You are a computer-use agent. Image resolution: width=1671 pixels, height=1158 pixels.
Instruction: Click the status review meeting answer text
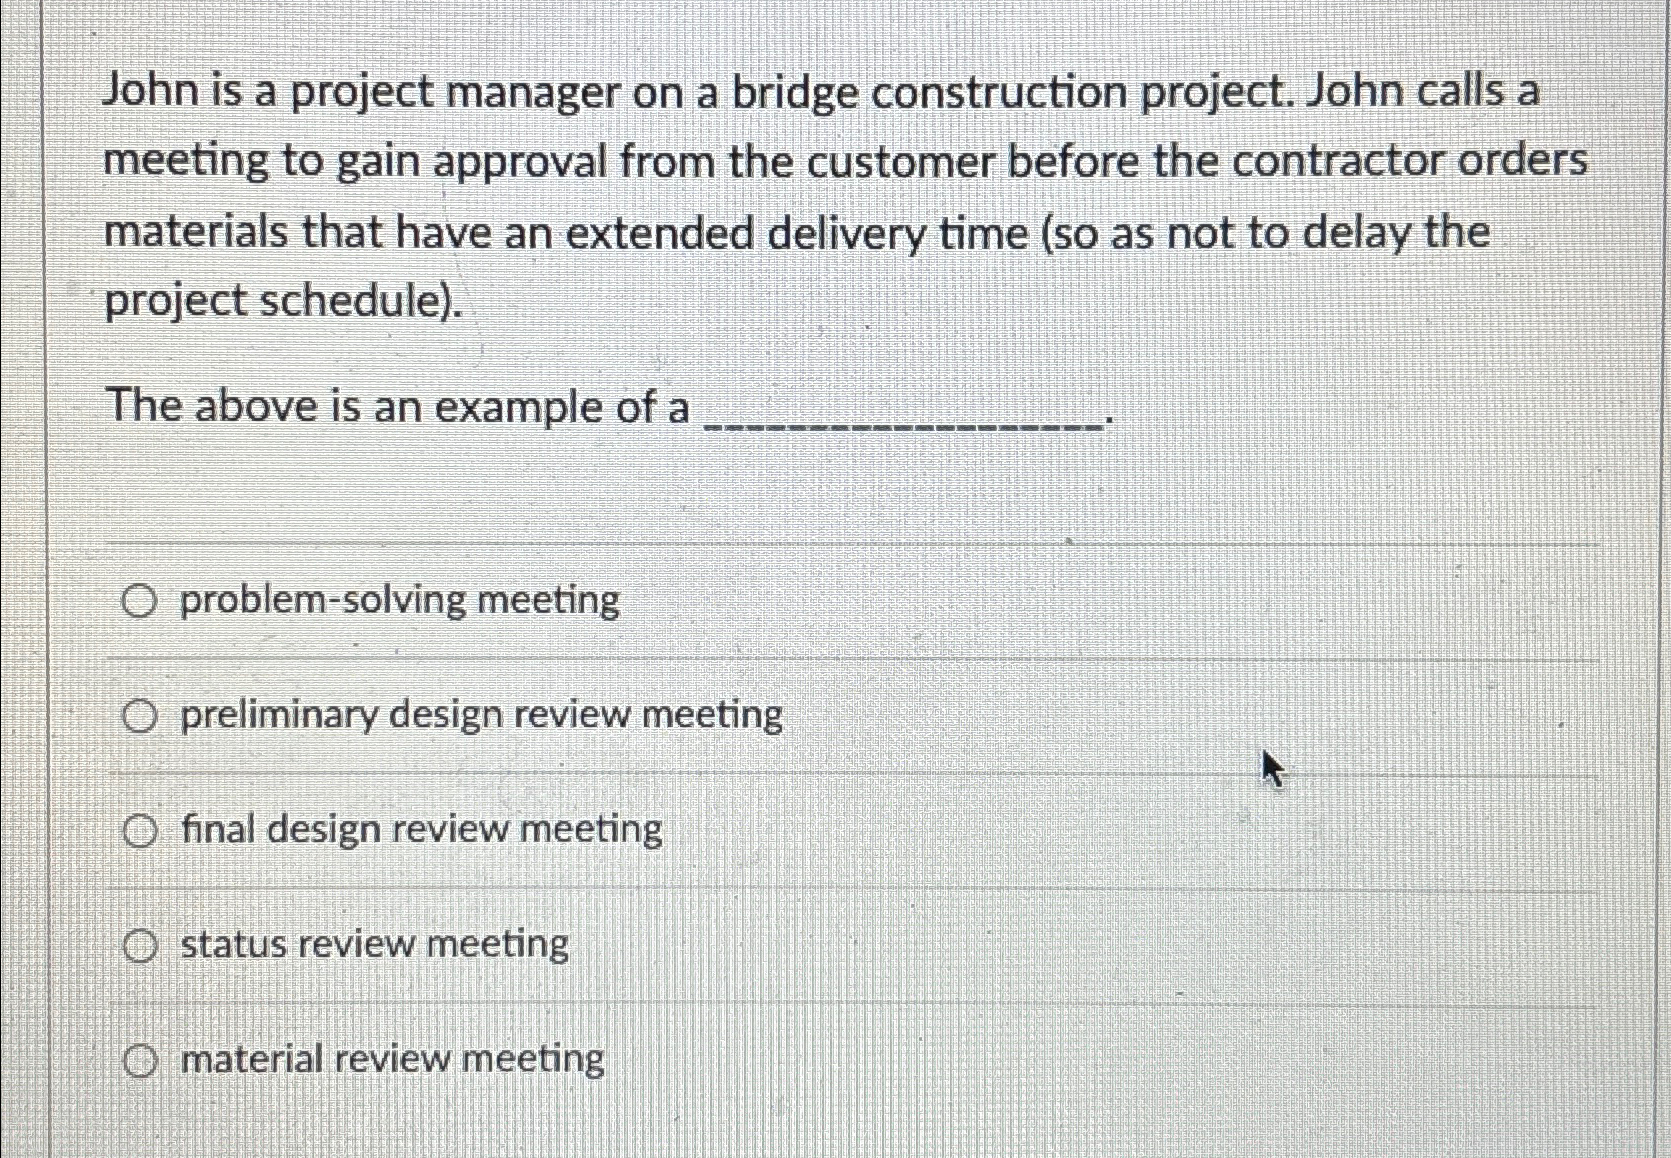(x=372, y=944)
